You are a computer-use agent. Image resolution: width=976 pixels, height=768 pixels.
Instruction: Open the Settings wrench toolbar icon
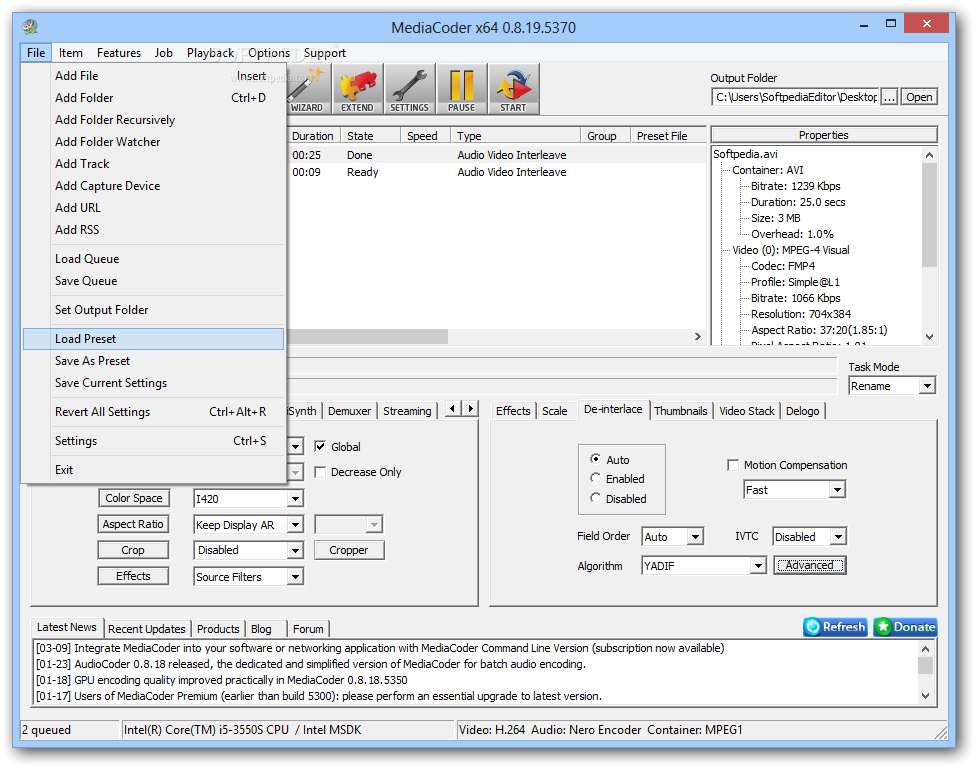(x=409, y=90)
